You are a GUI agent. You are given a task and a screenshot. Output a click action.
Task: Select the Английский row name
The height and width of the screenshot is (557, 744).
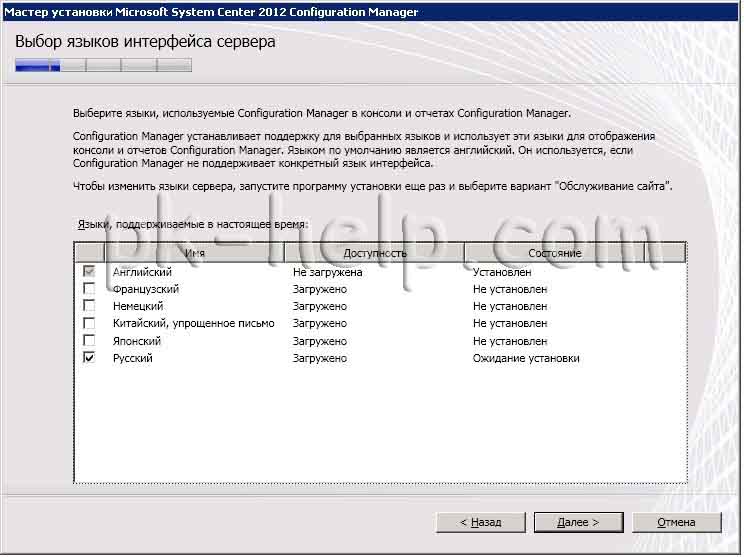tap(142, 272)
